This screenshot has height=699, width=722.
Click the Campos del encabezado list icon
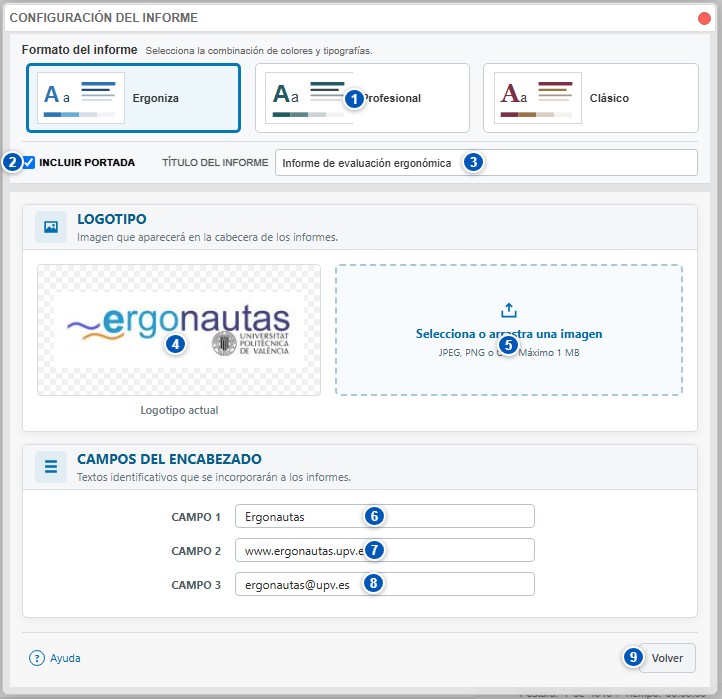pyautogui.click(x=51, y=467)
